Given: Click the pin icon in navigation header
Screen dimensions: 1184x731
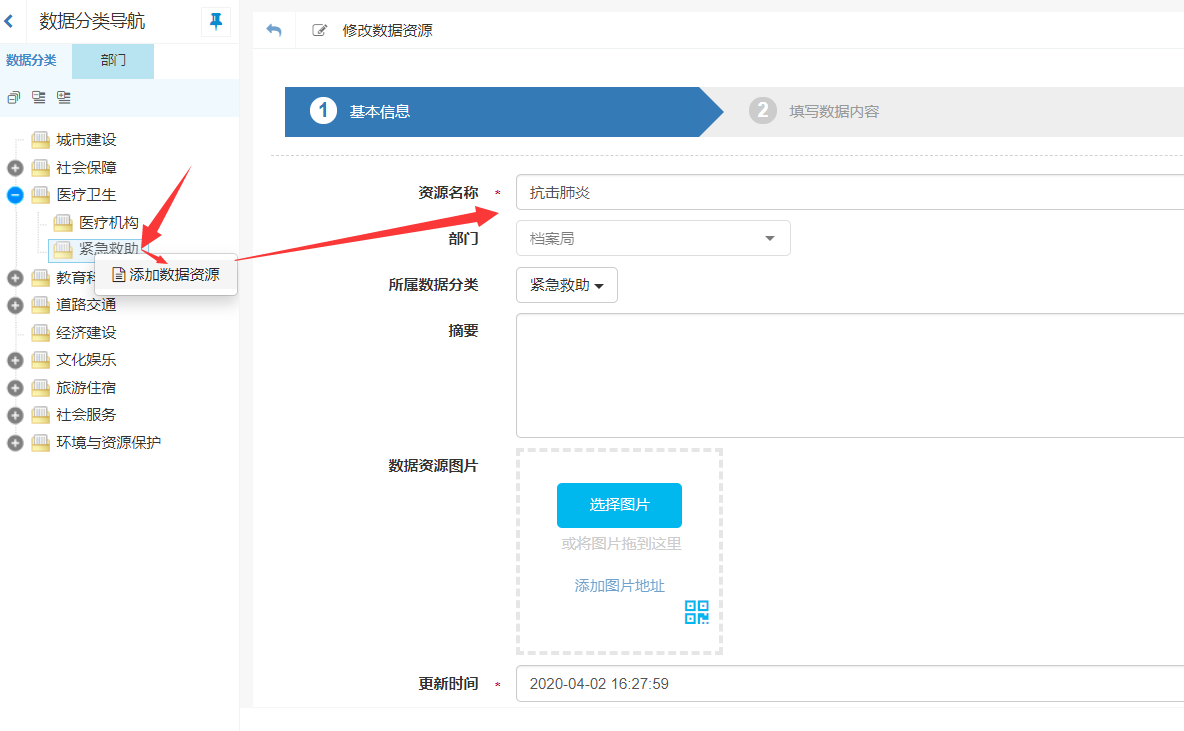Looking at the screenshot, I should (216, 21).
